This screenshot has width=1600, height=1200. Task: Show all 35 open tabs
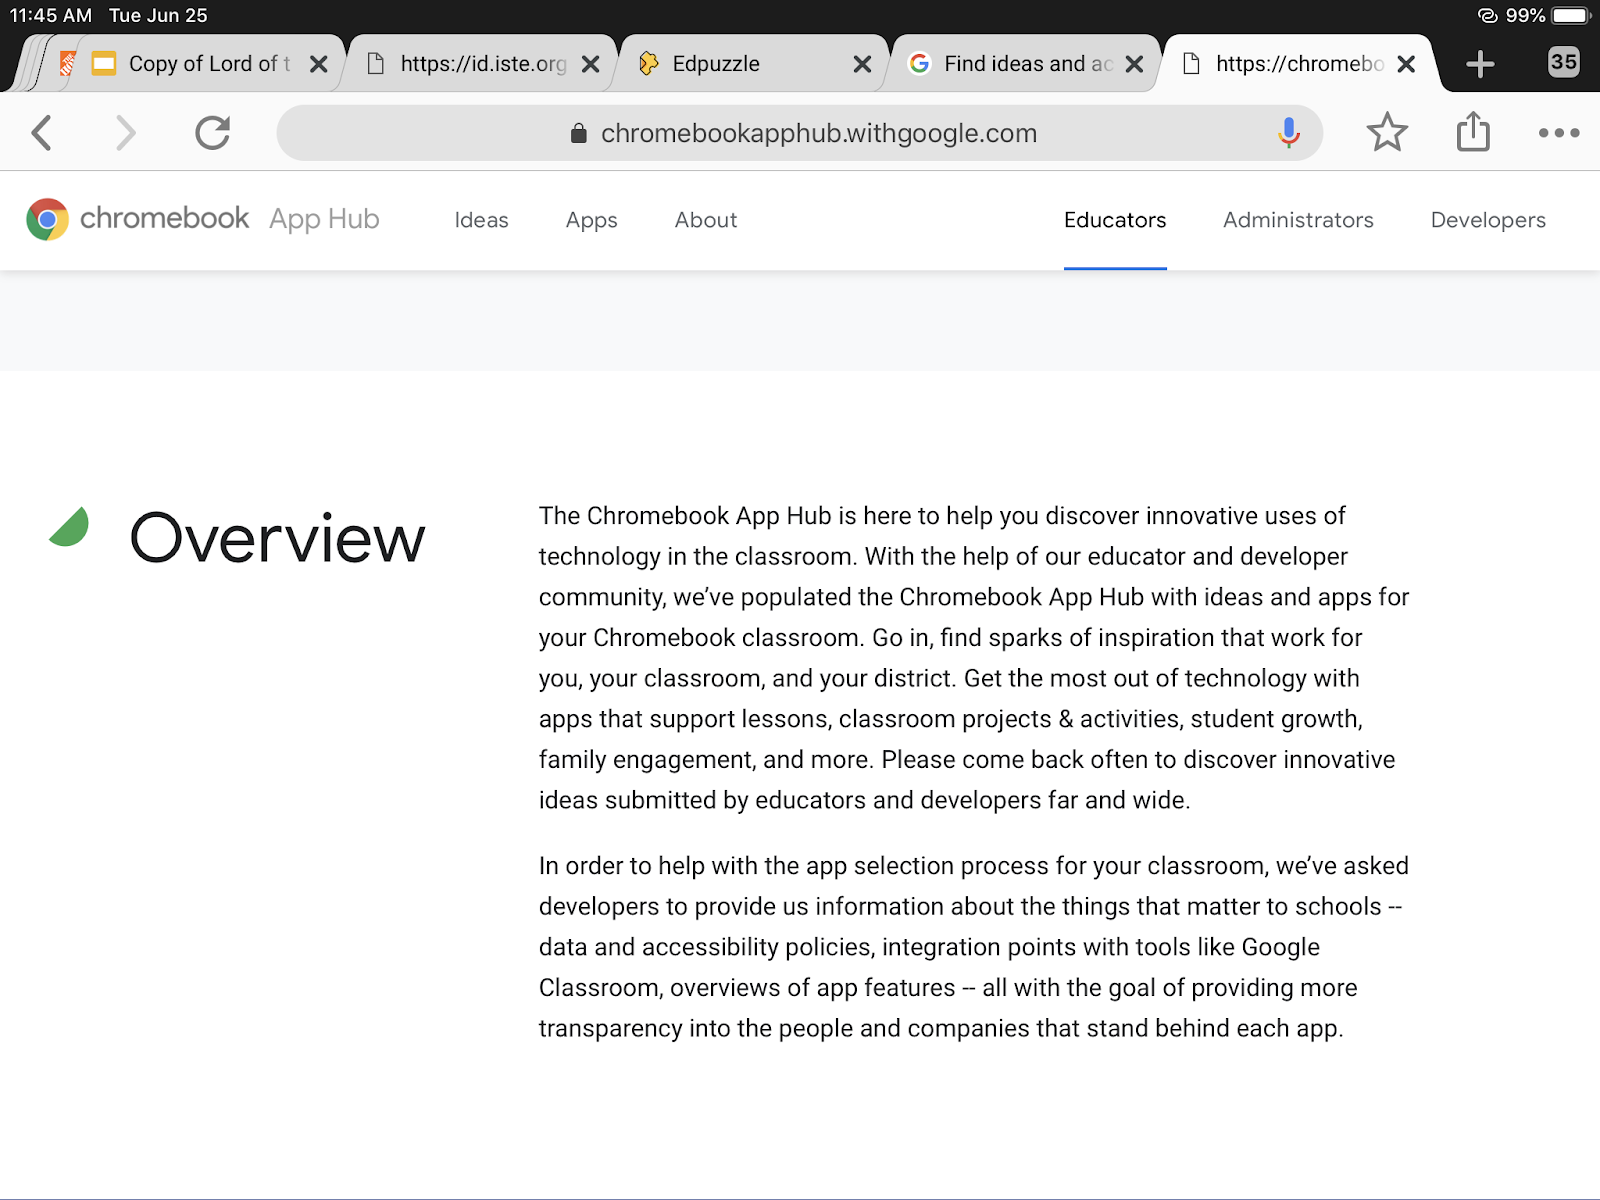click(1564, 62)
